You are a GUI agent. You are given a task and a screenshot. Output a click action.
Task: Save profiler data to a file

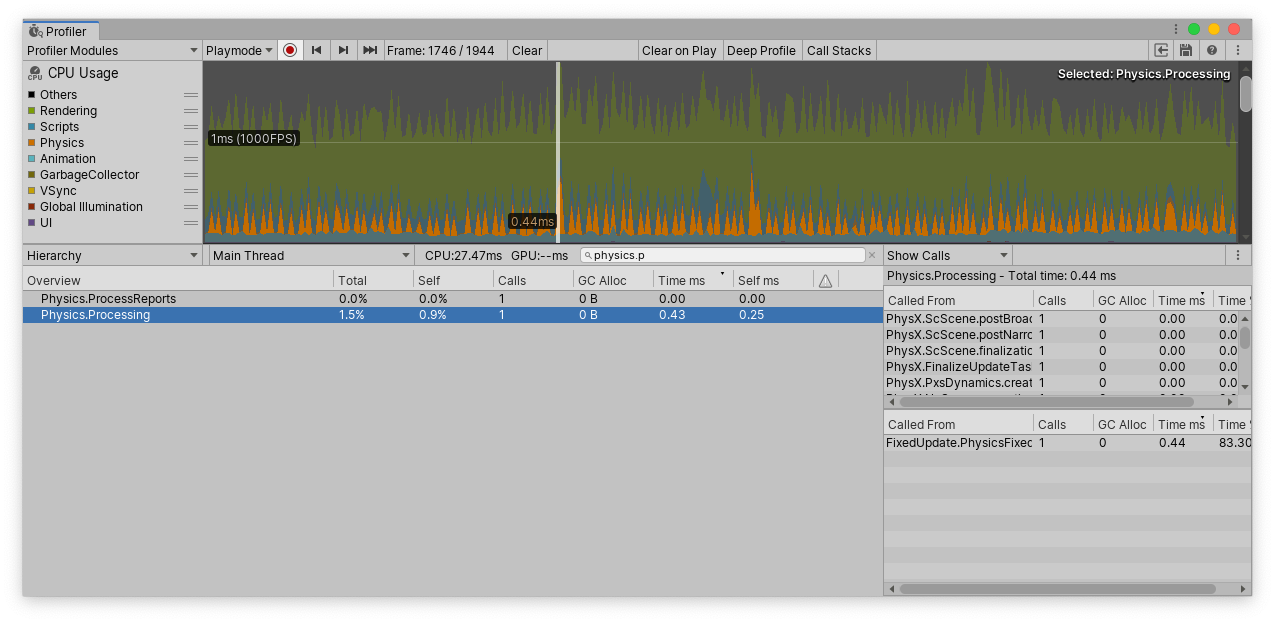pyautogui.click(x=1186, y=50)
